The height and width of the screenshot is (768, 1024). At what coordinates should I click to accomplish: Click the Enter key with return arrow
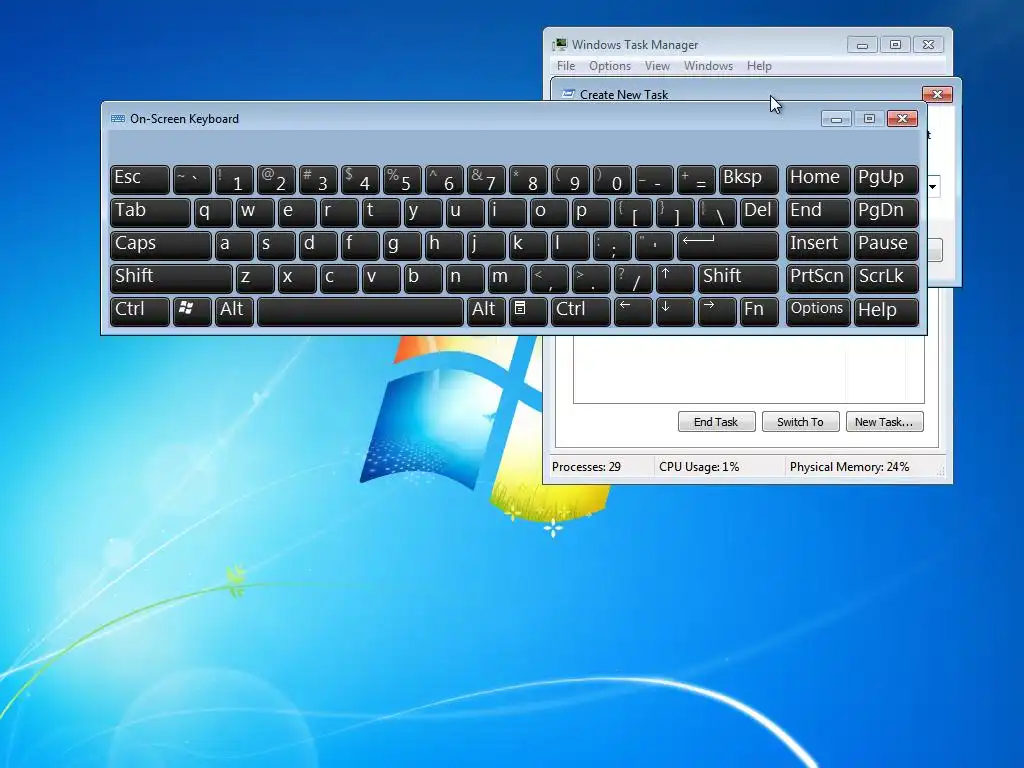click(x=728, y=246)
